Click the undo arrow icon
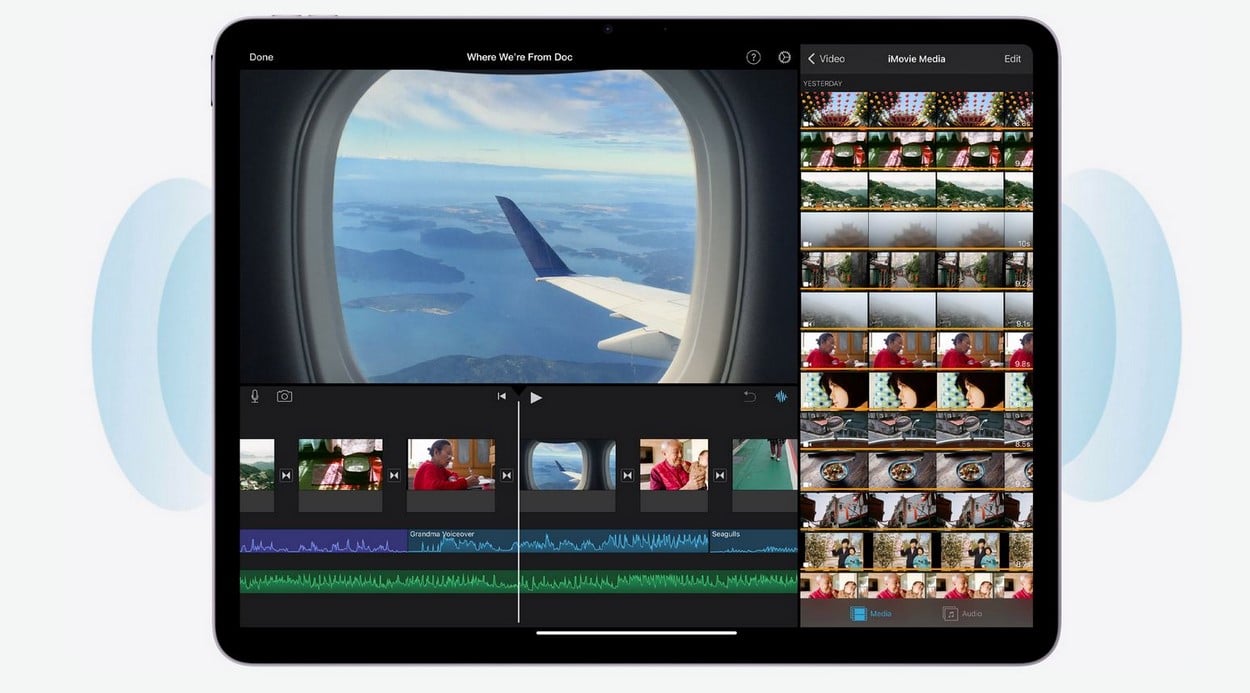Screen dimensions: 1250x693 click(749, 397)
